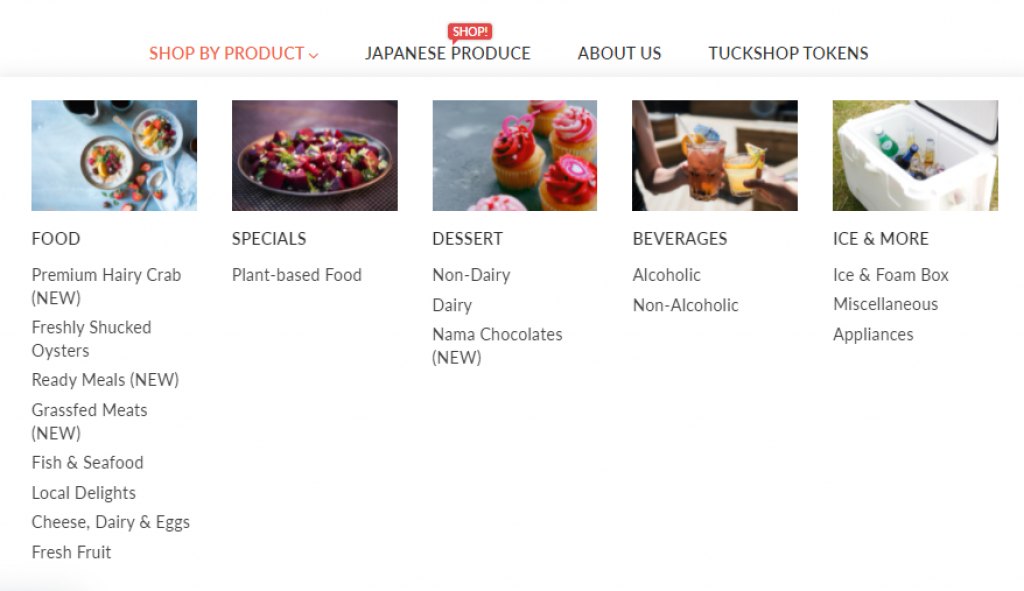This screenshot has width=1024, height=591.
Task: Click the Specials beet salad image
Action: pos(315,155)
